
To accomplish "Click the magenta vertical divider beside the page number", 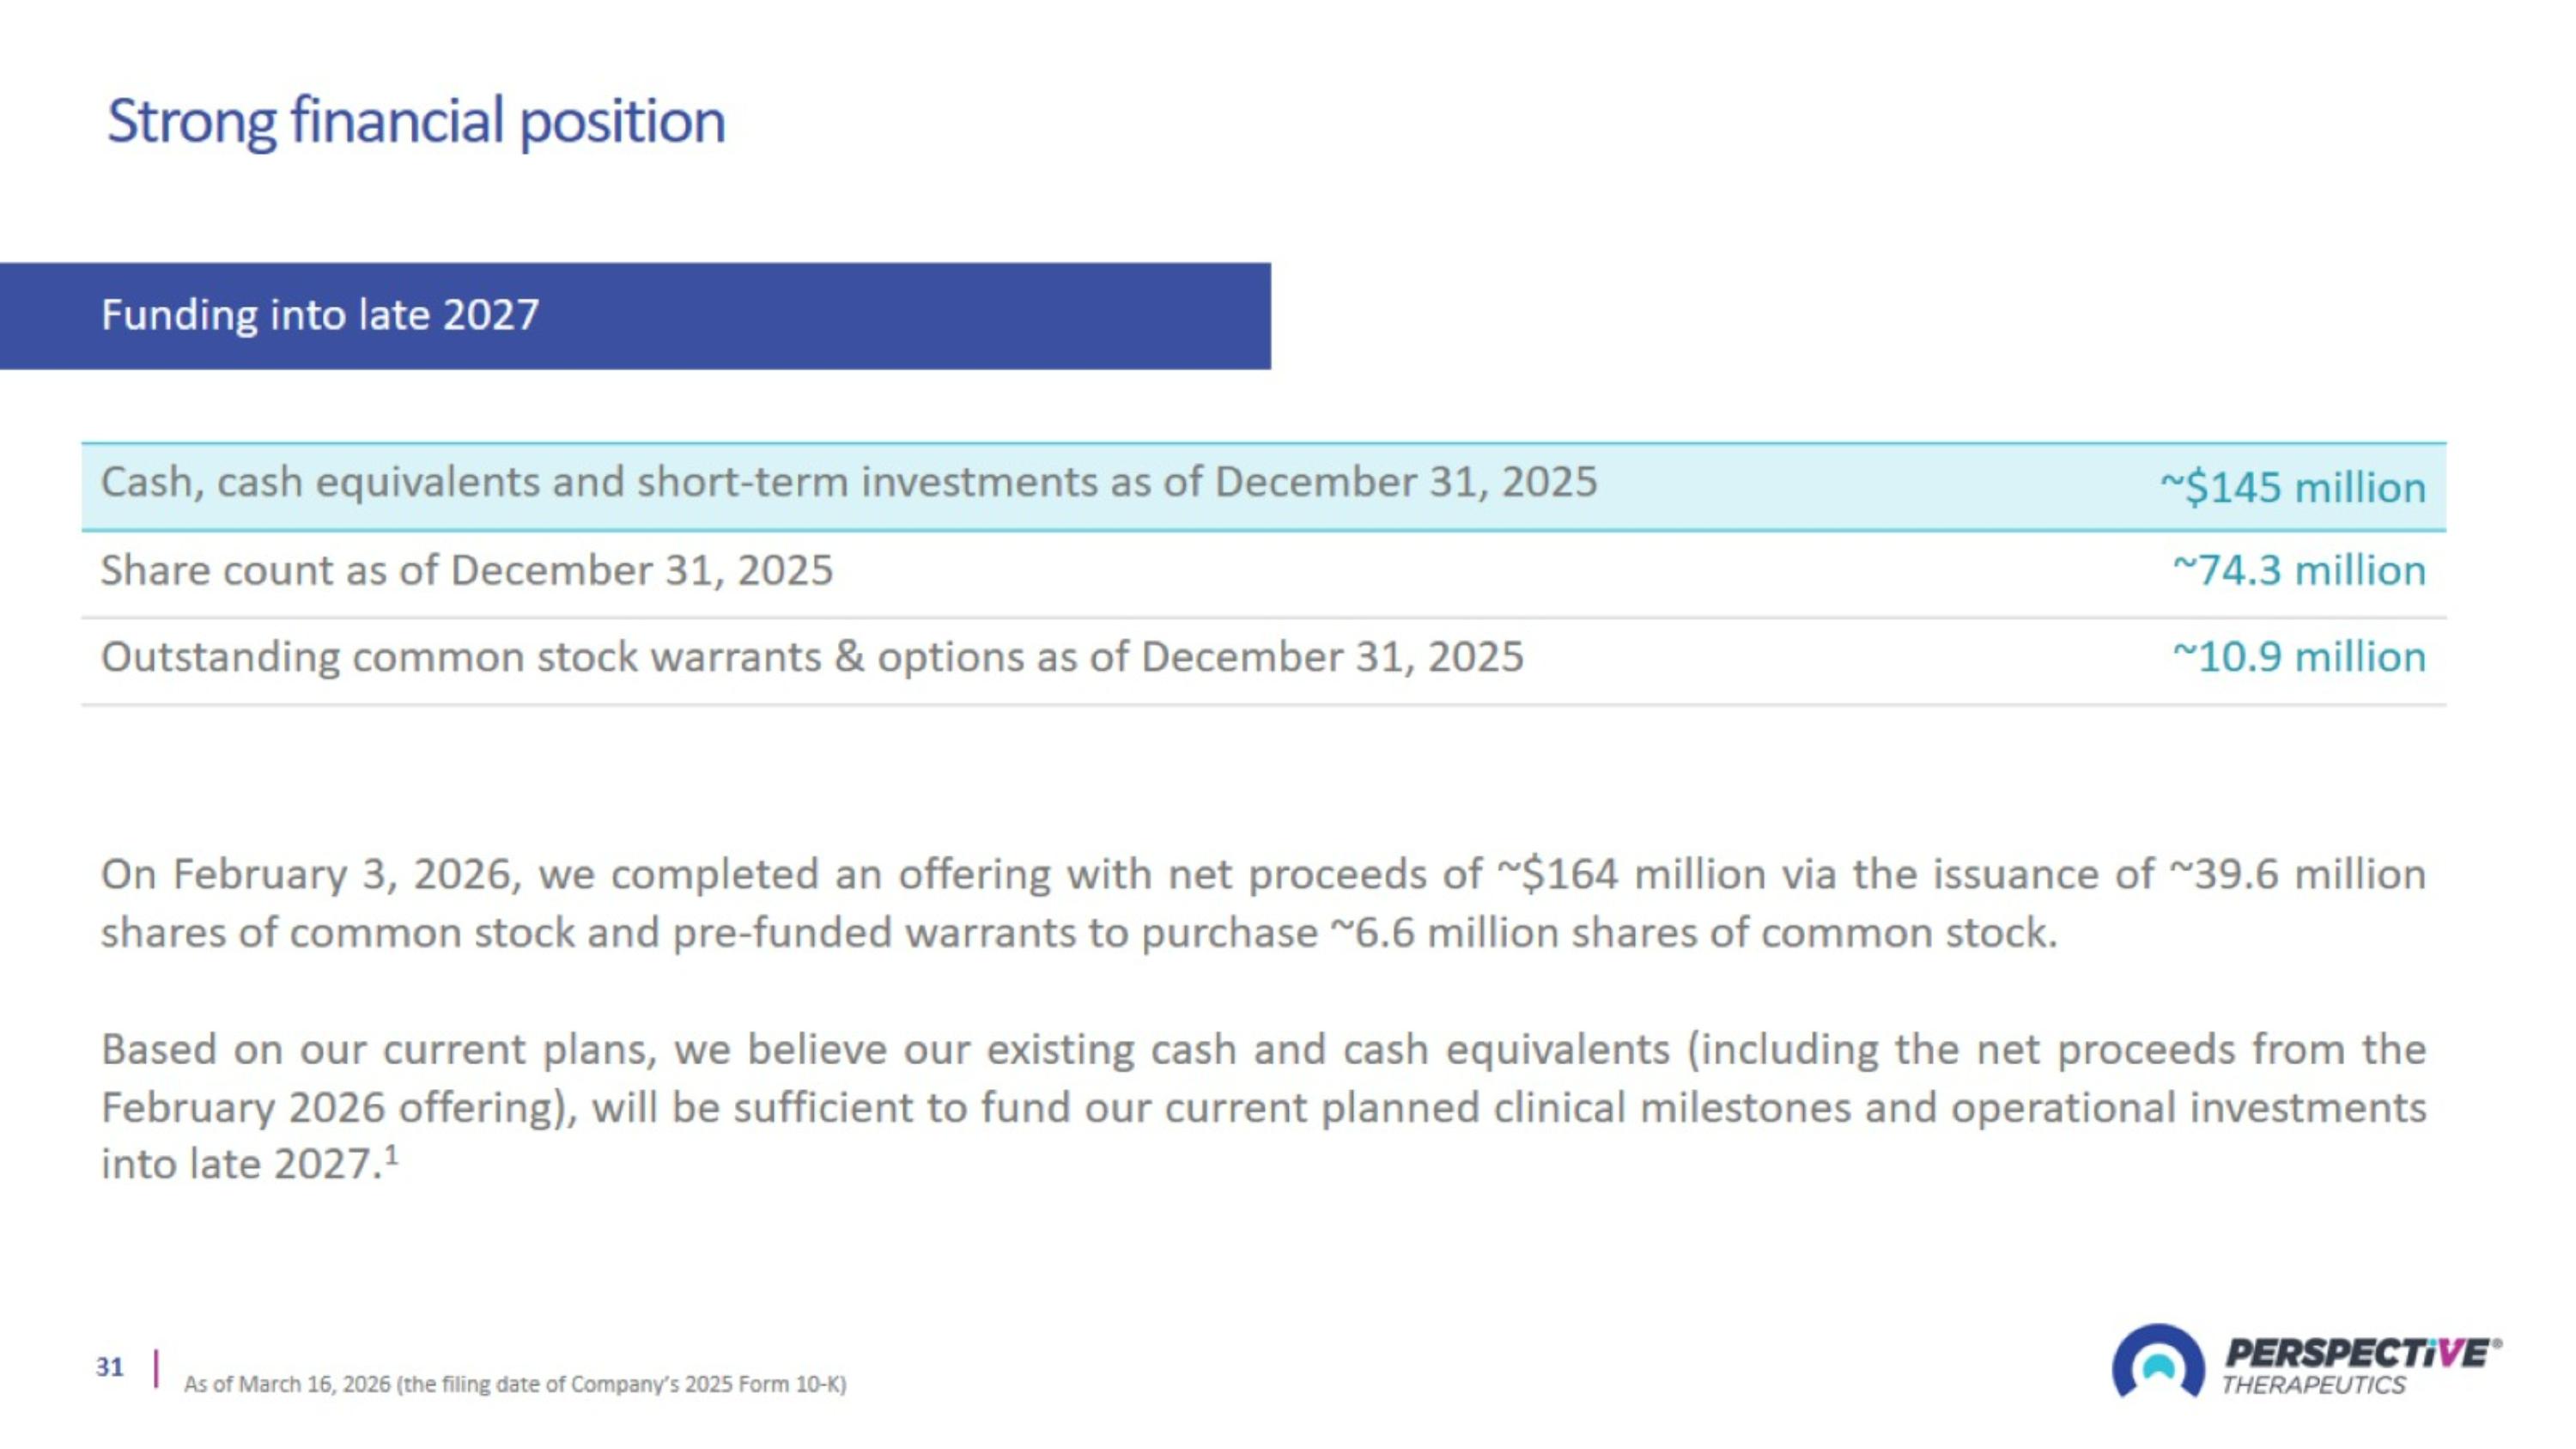I will (x=156, y=1368).
